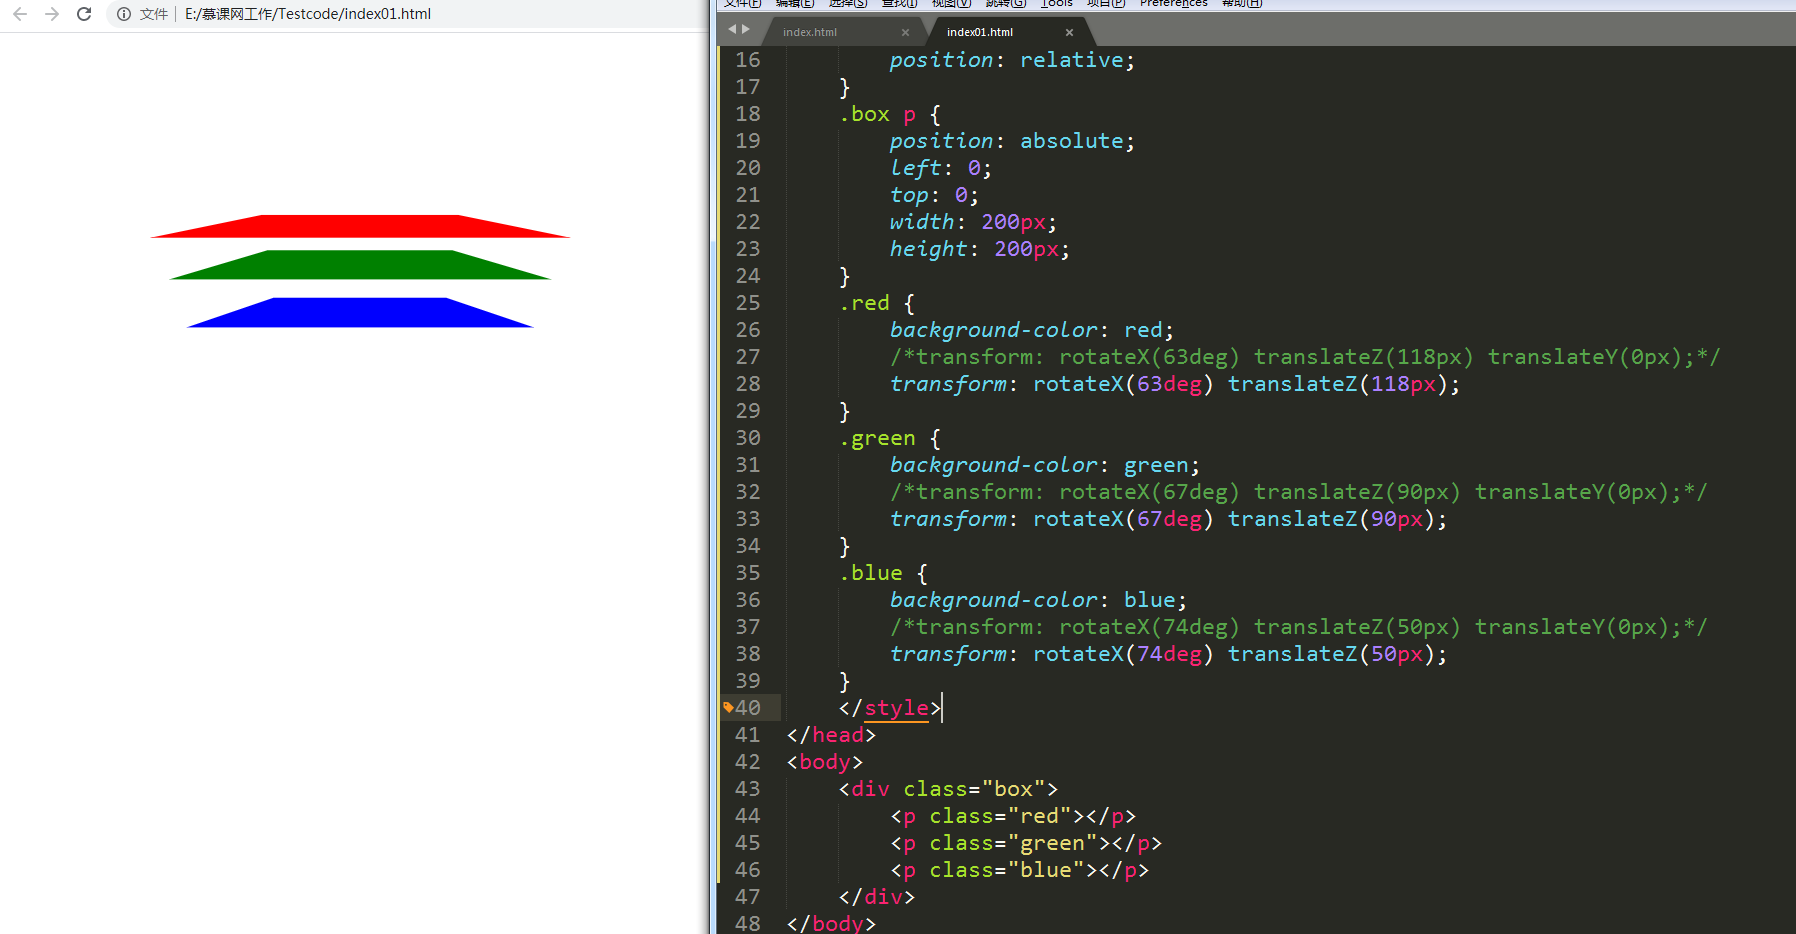
Task: Click 'background-color: green;' line
Action: coord(1045,465)
